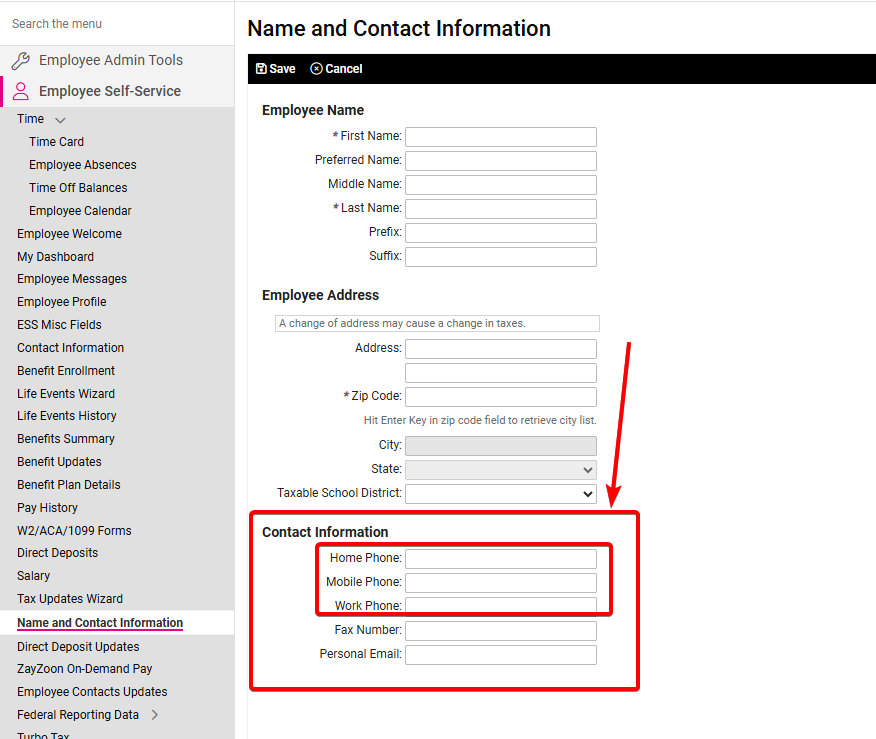Open the State dropdown
Screen dimensions: 876x739
[x=501, y=470]
